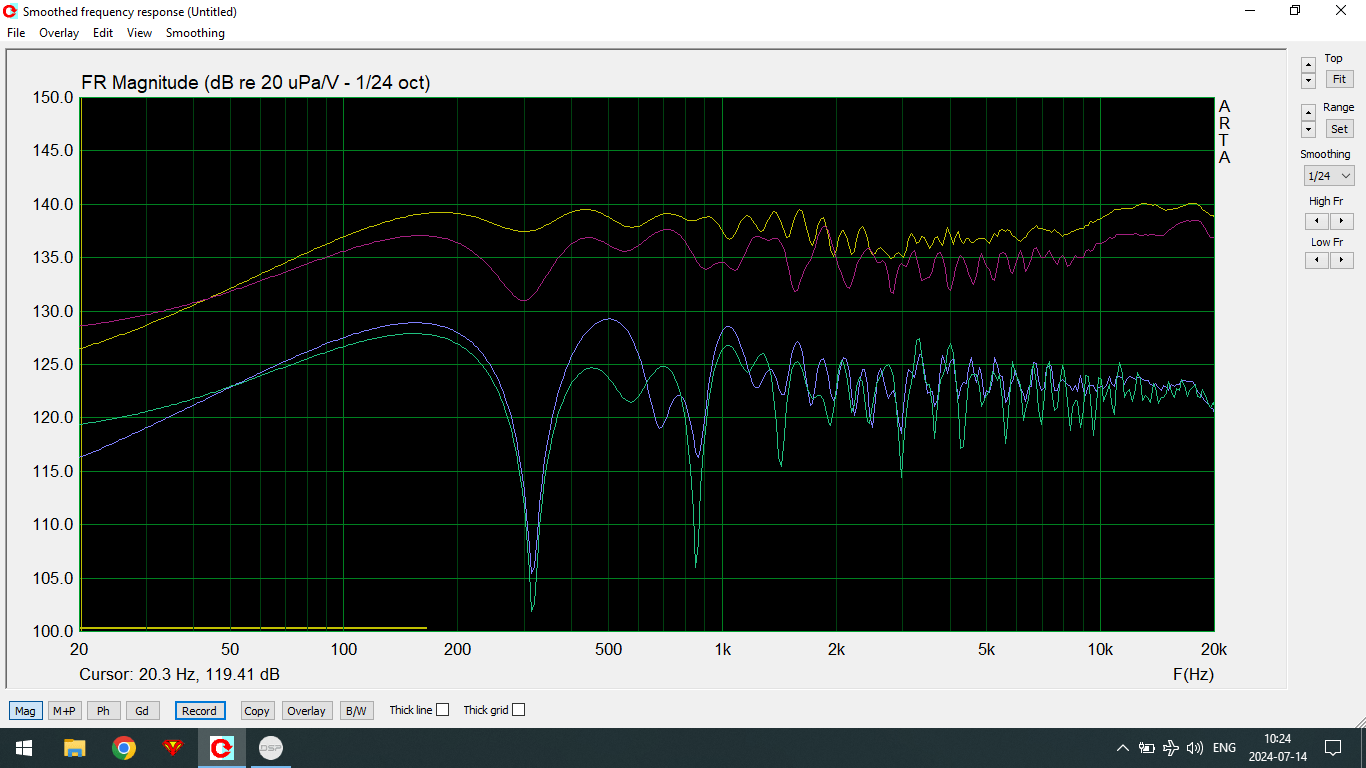Click the Record button

tap(199, 711)
